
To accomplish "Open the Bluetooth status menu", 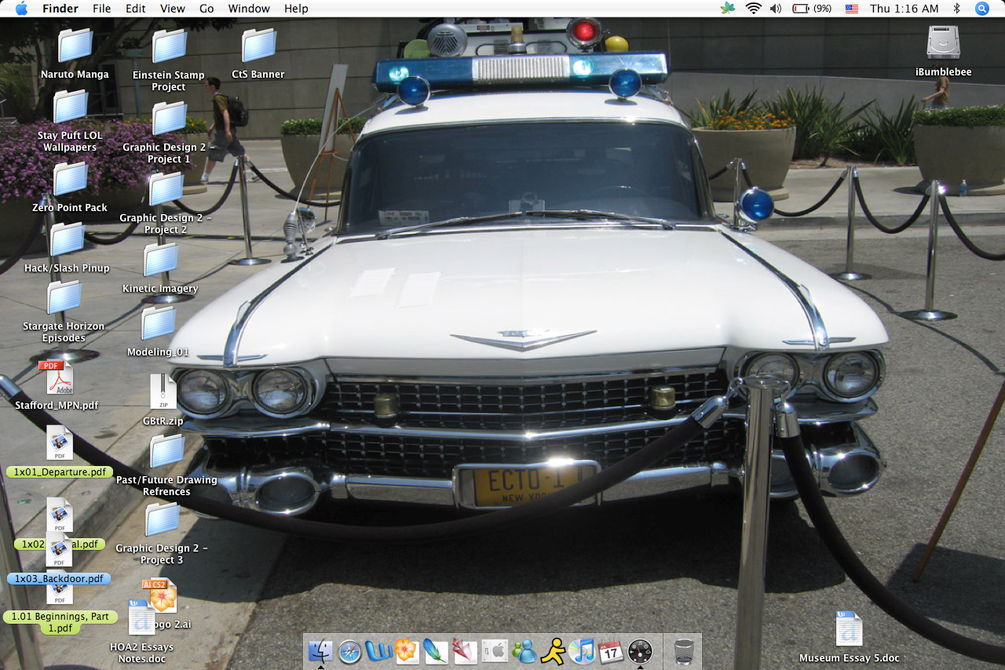I will point(957,8).
